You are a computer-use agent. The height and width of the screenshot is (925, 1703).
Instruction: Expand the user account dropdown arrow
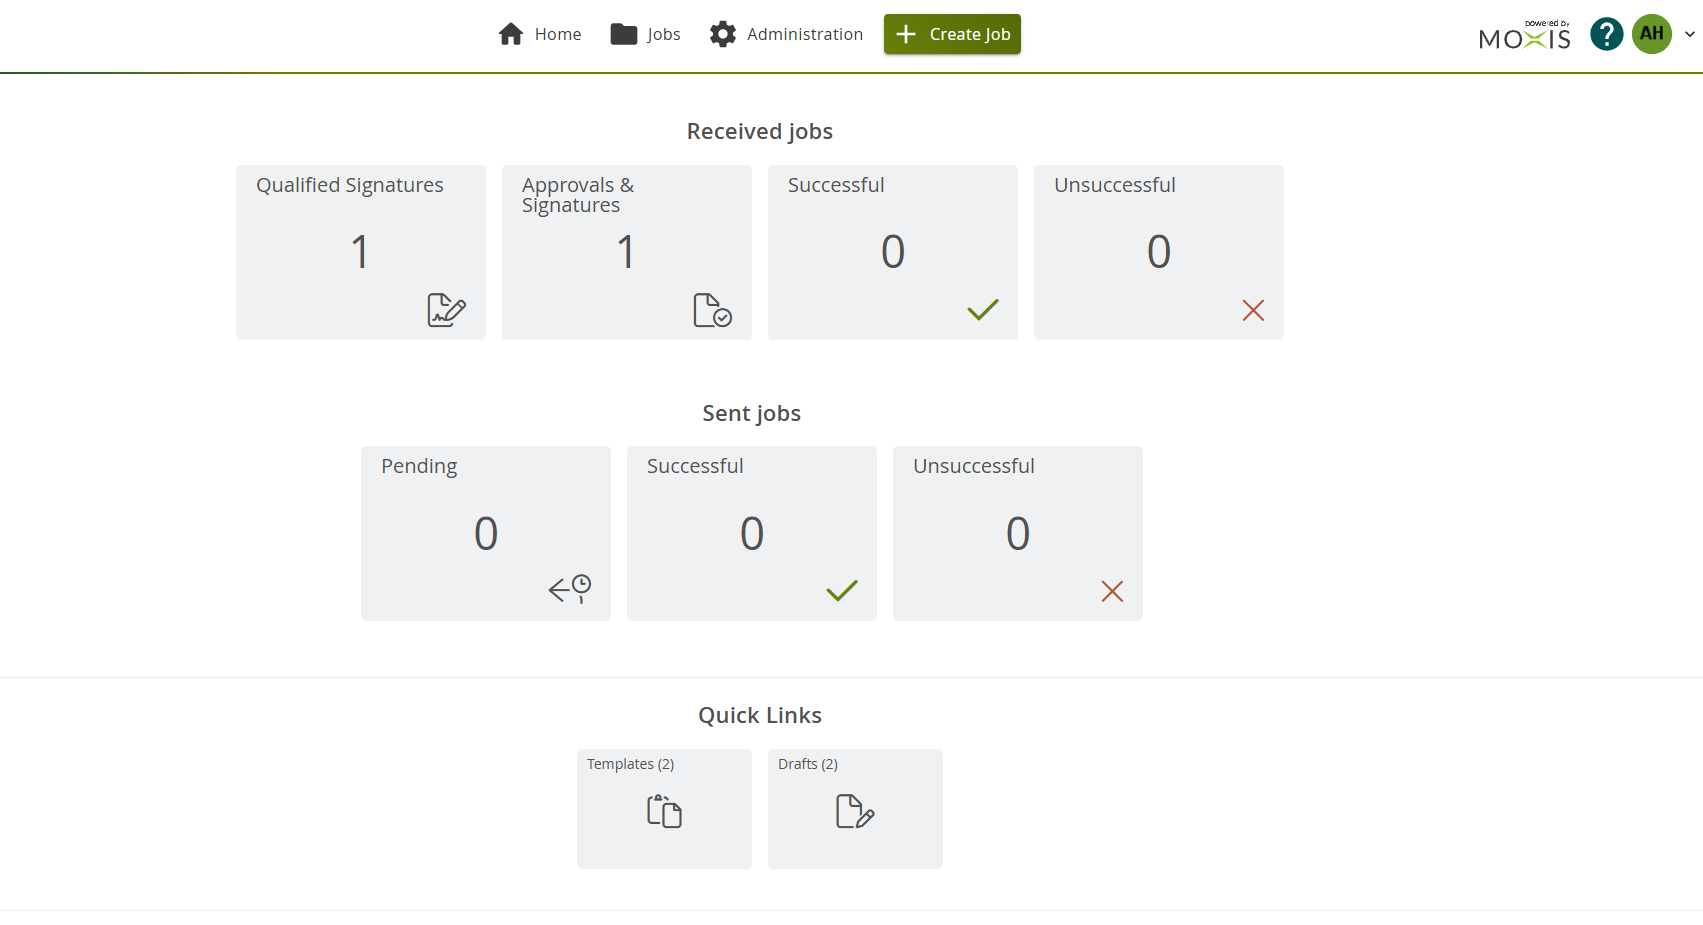click(x=1689, y=34)
